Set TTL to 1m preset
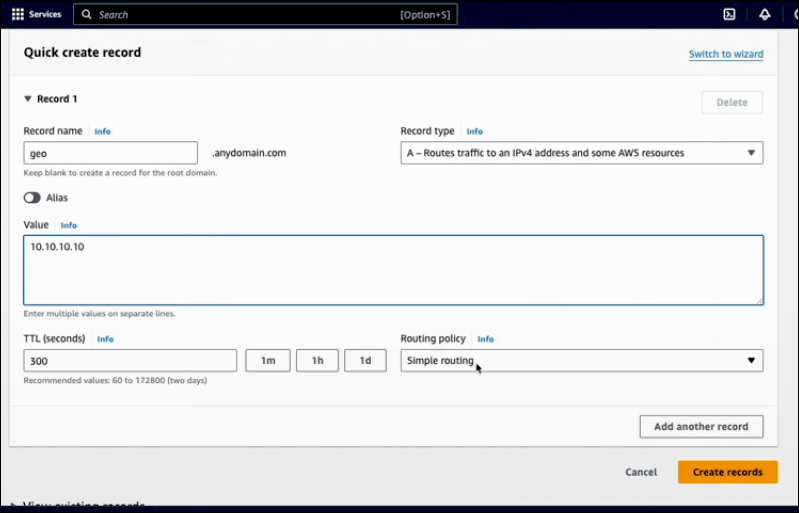This screenshot has width=799, height=513. [268, 361]
